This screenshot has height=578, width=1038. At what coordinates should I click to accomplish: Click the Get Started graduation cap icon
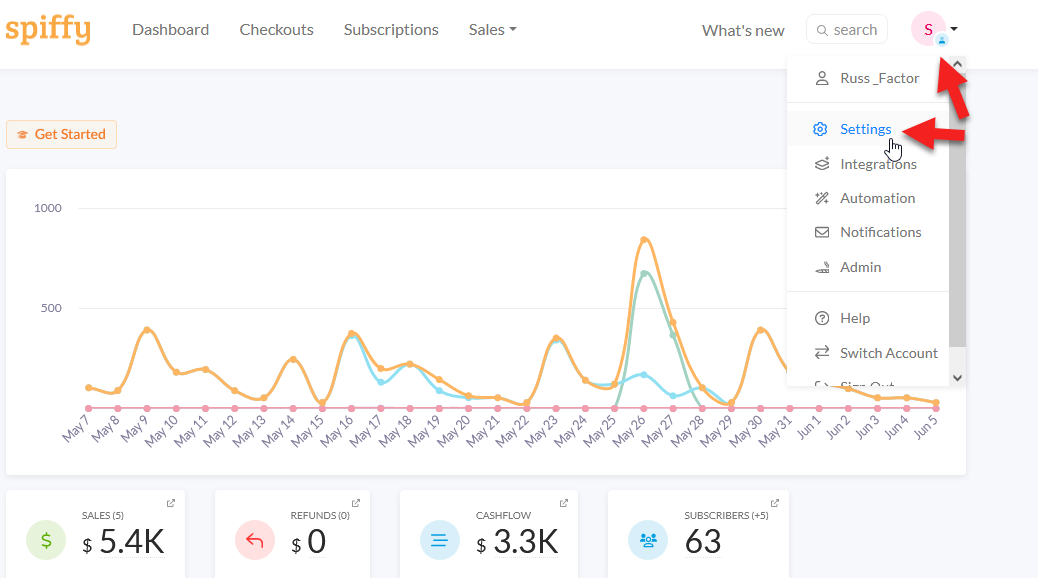(23, 134)
